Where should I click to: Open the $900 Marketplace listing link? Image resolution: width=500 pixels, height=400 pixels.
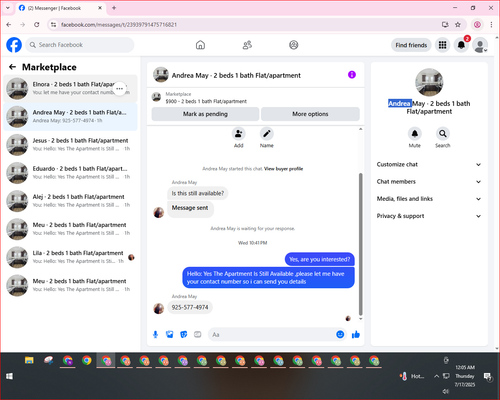[x=206, y=101]
